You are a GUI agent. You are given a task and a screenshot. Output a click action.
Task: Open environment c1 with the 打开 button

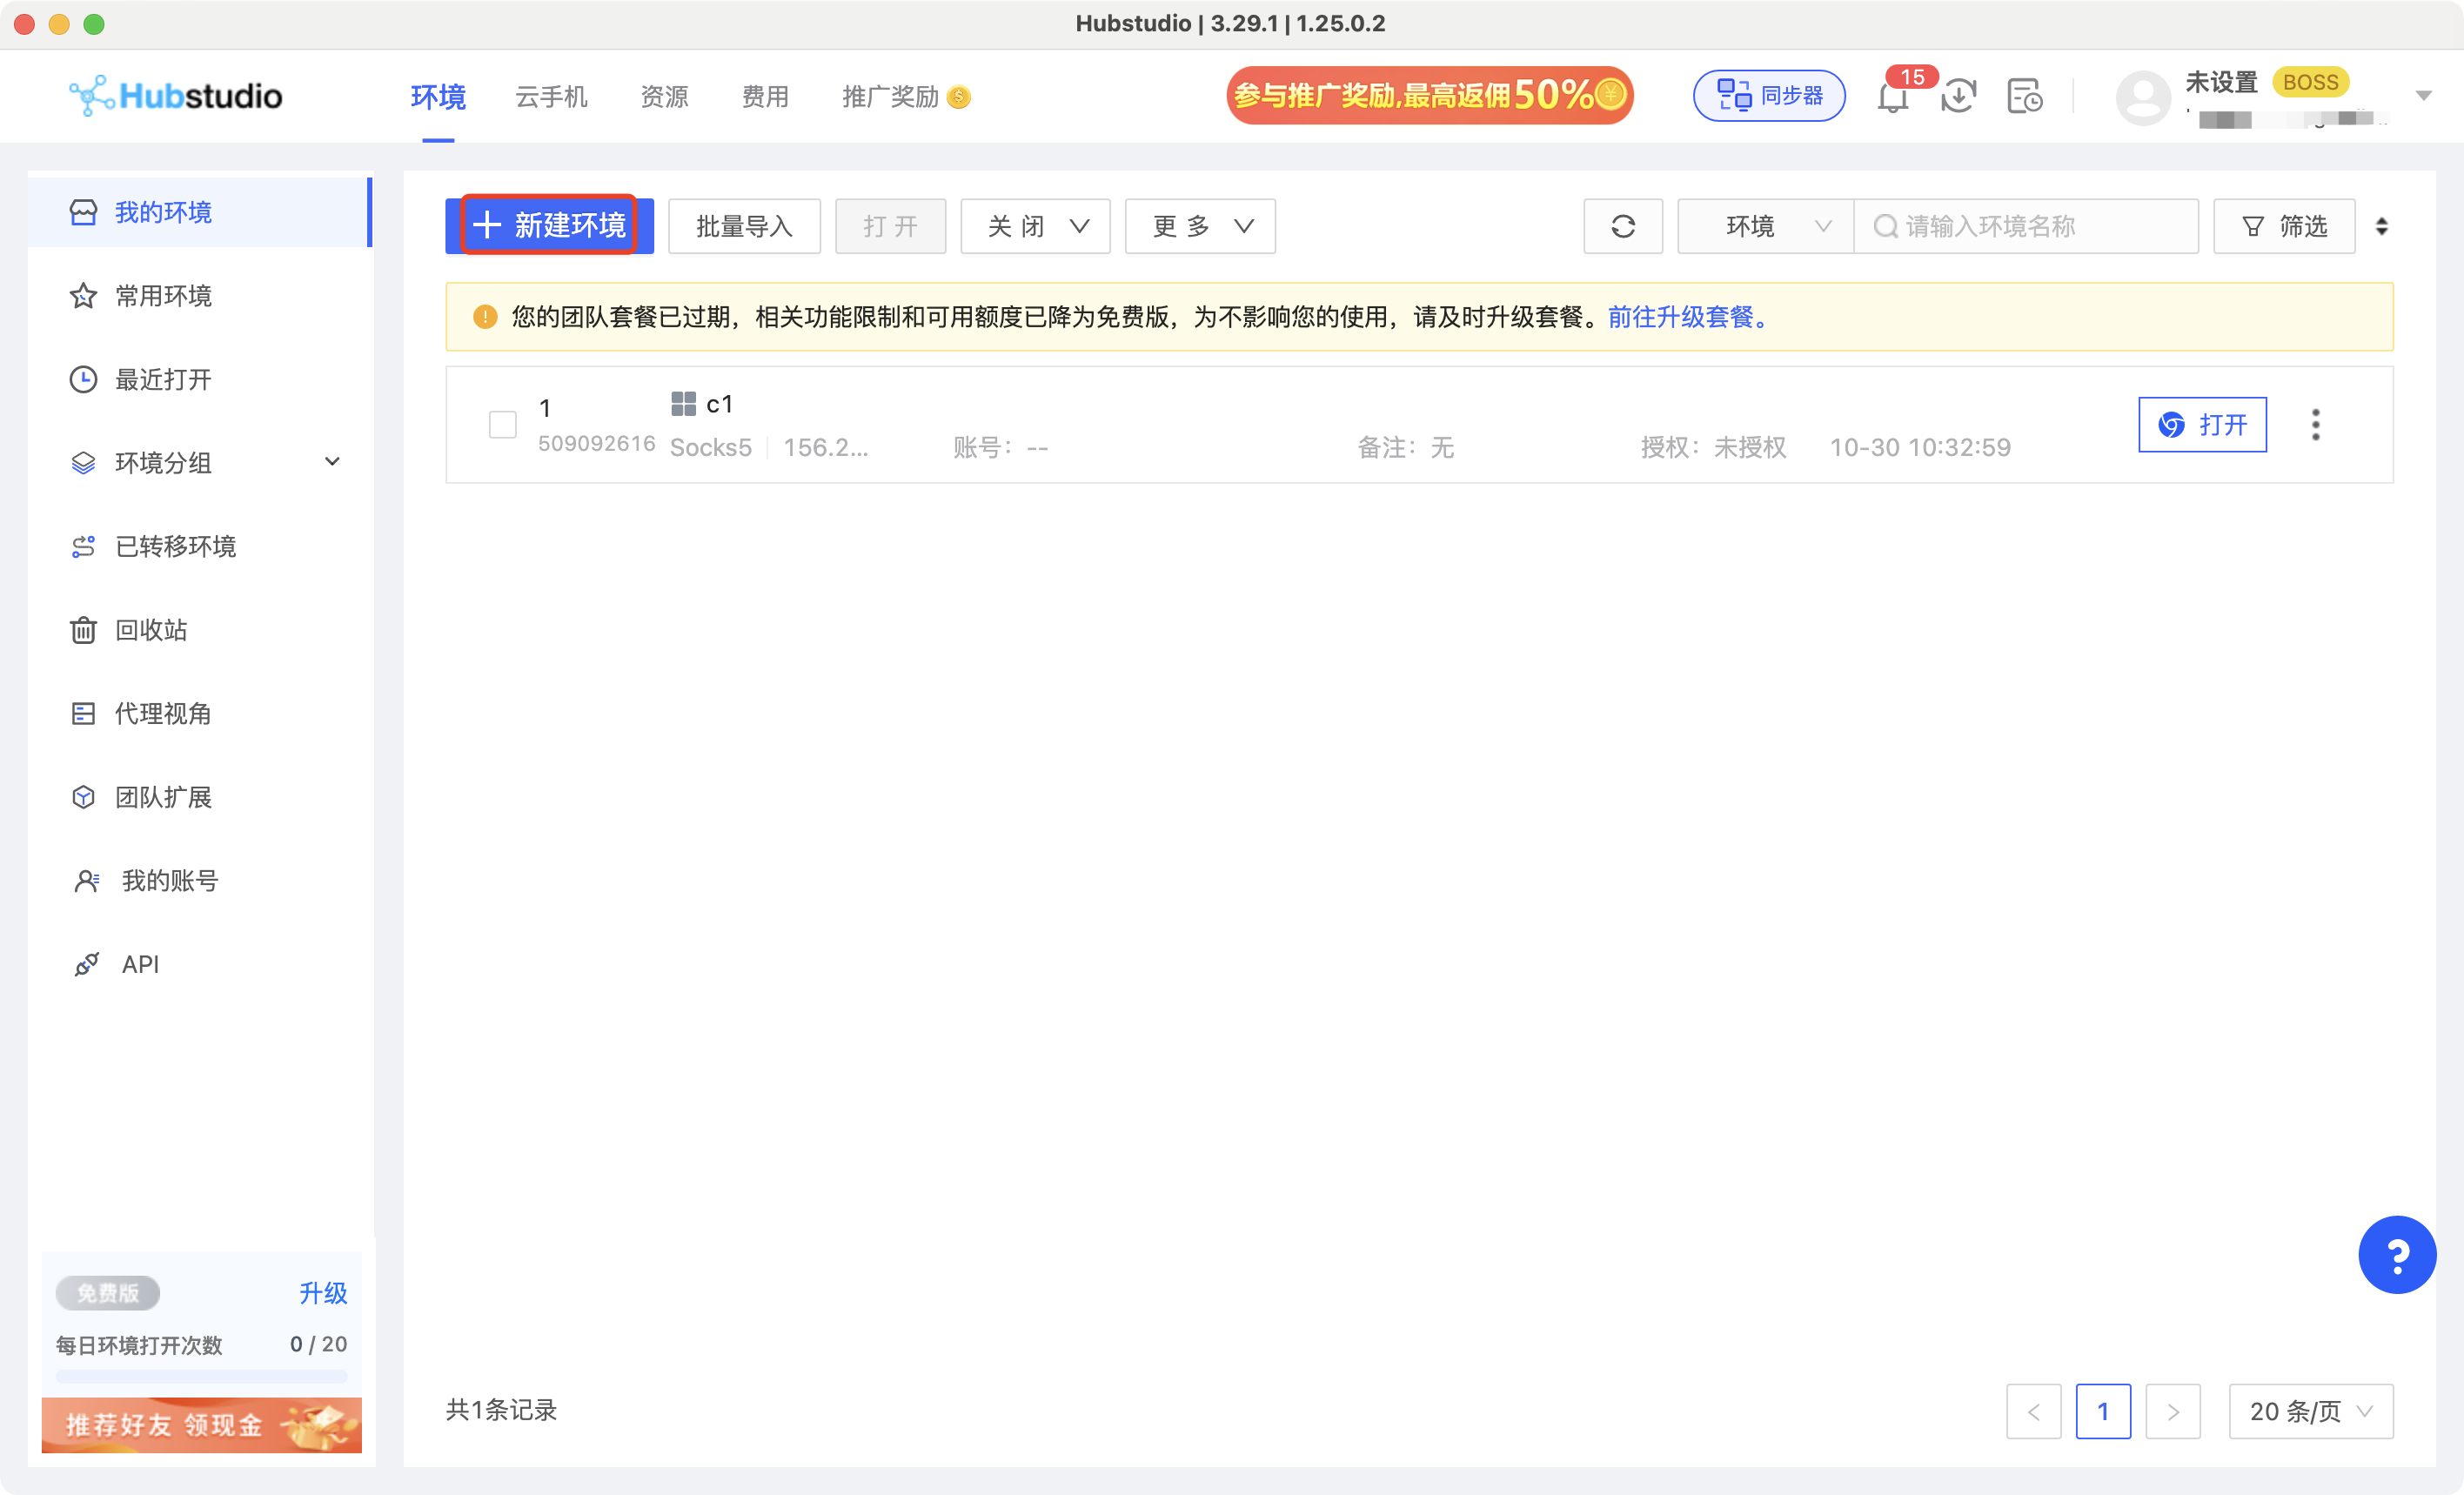coord(2202,425)
